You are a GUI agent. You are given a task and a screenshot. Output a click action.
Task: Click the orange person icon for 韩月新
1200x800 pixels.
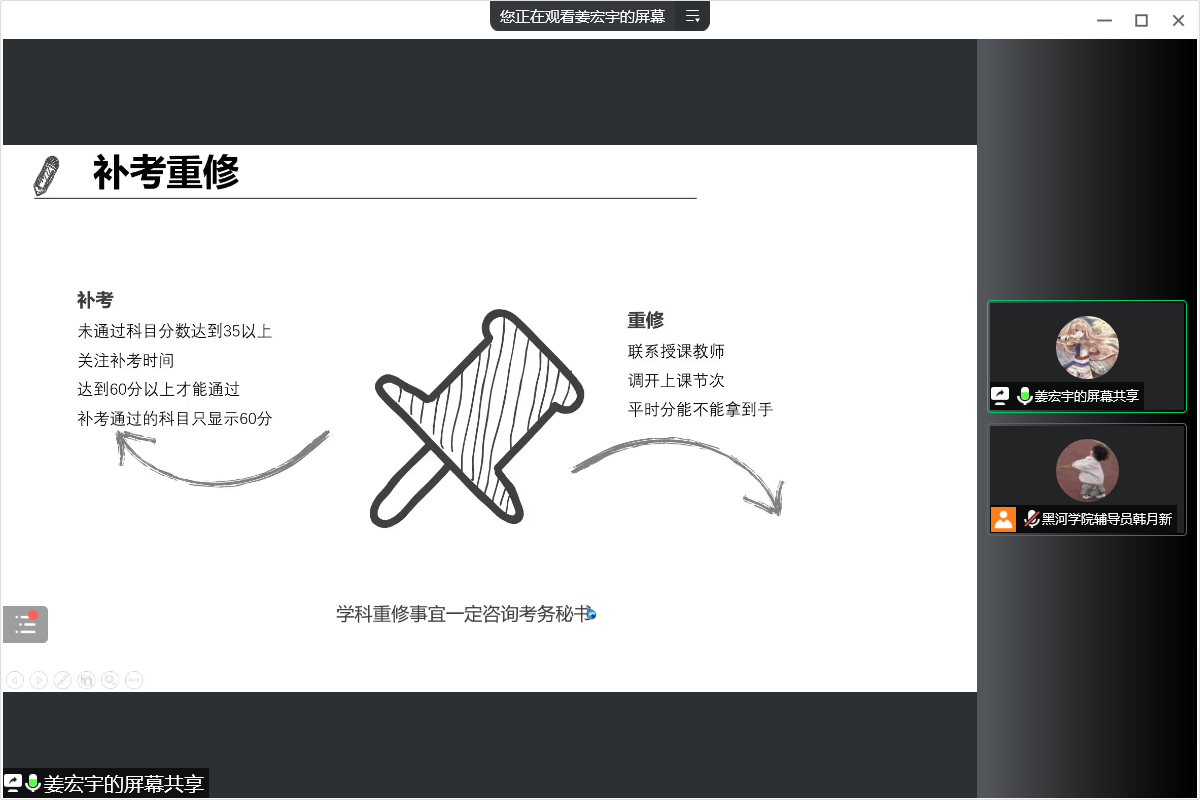(1003, 519)
